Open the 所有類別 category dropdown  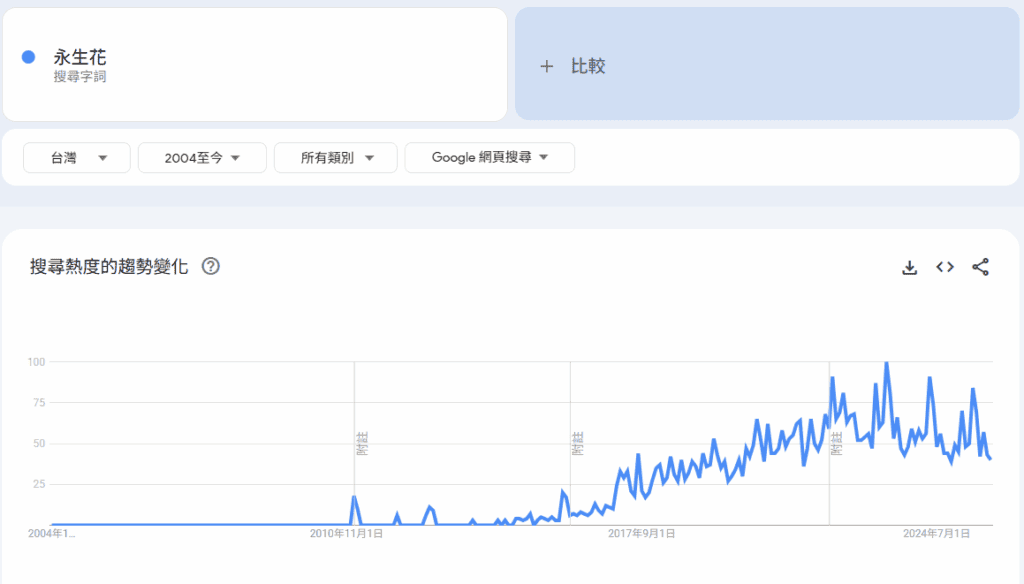tap(336, 157)
